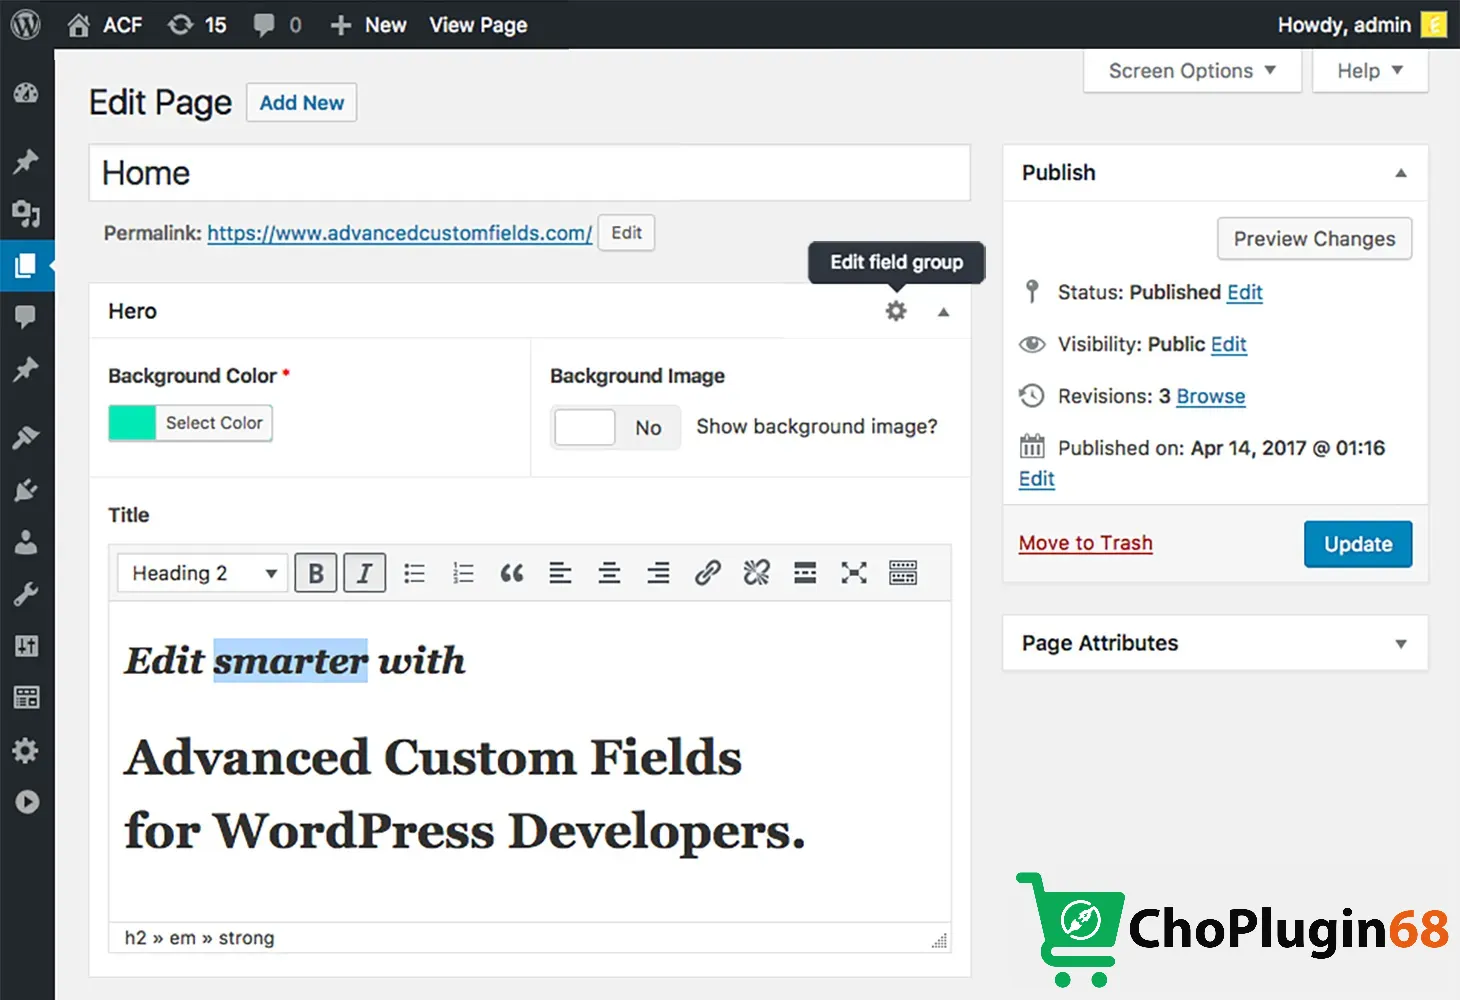Remove link with the unlink icon
The image size is (1460, 1000).
[756, 573]
